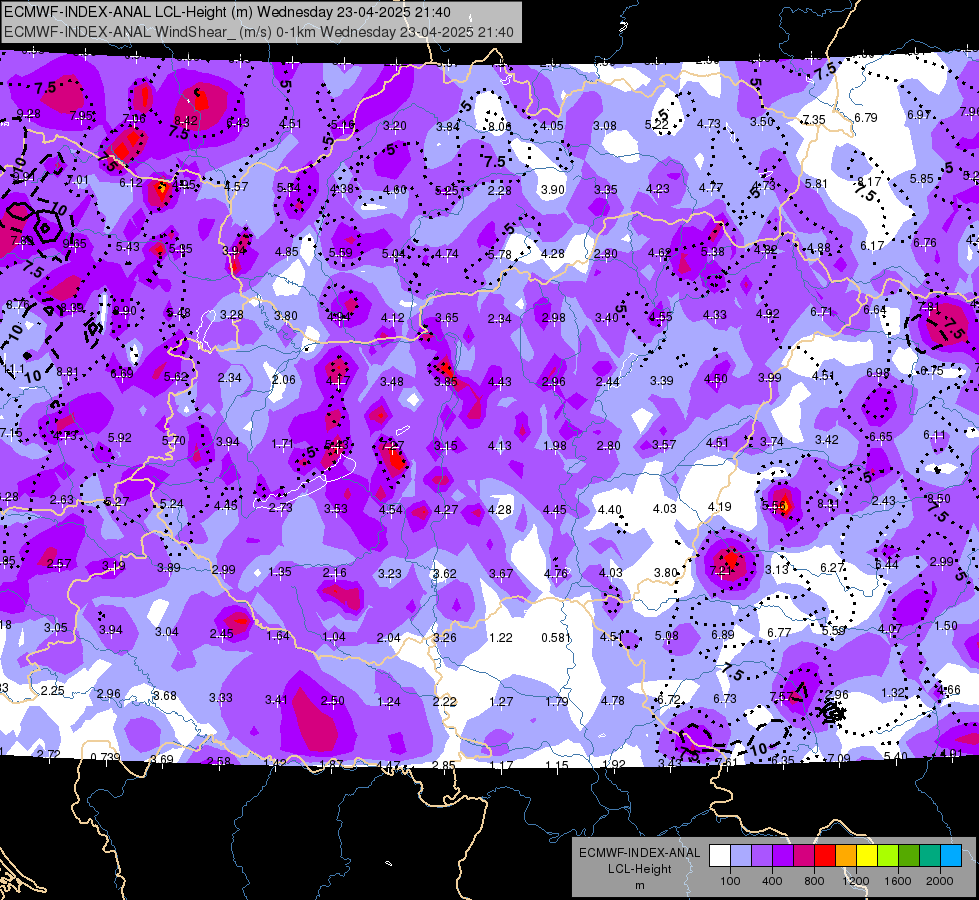
Task: Click the shear value 4.40
Action: 610,510
